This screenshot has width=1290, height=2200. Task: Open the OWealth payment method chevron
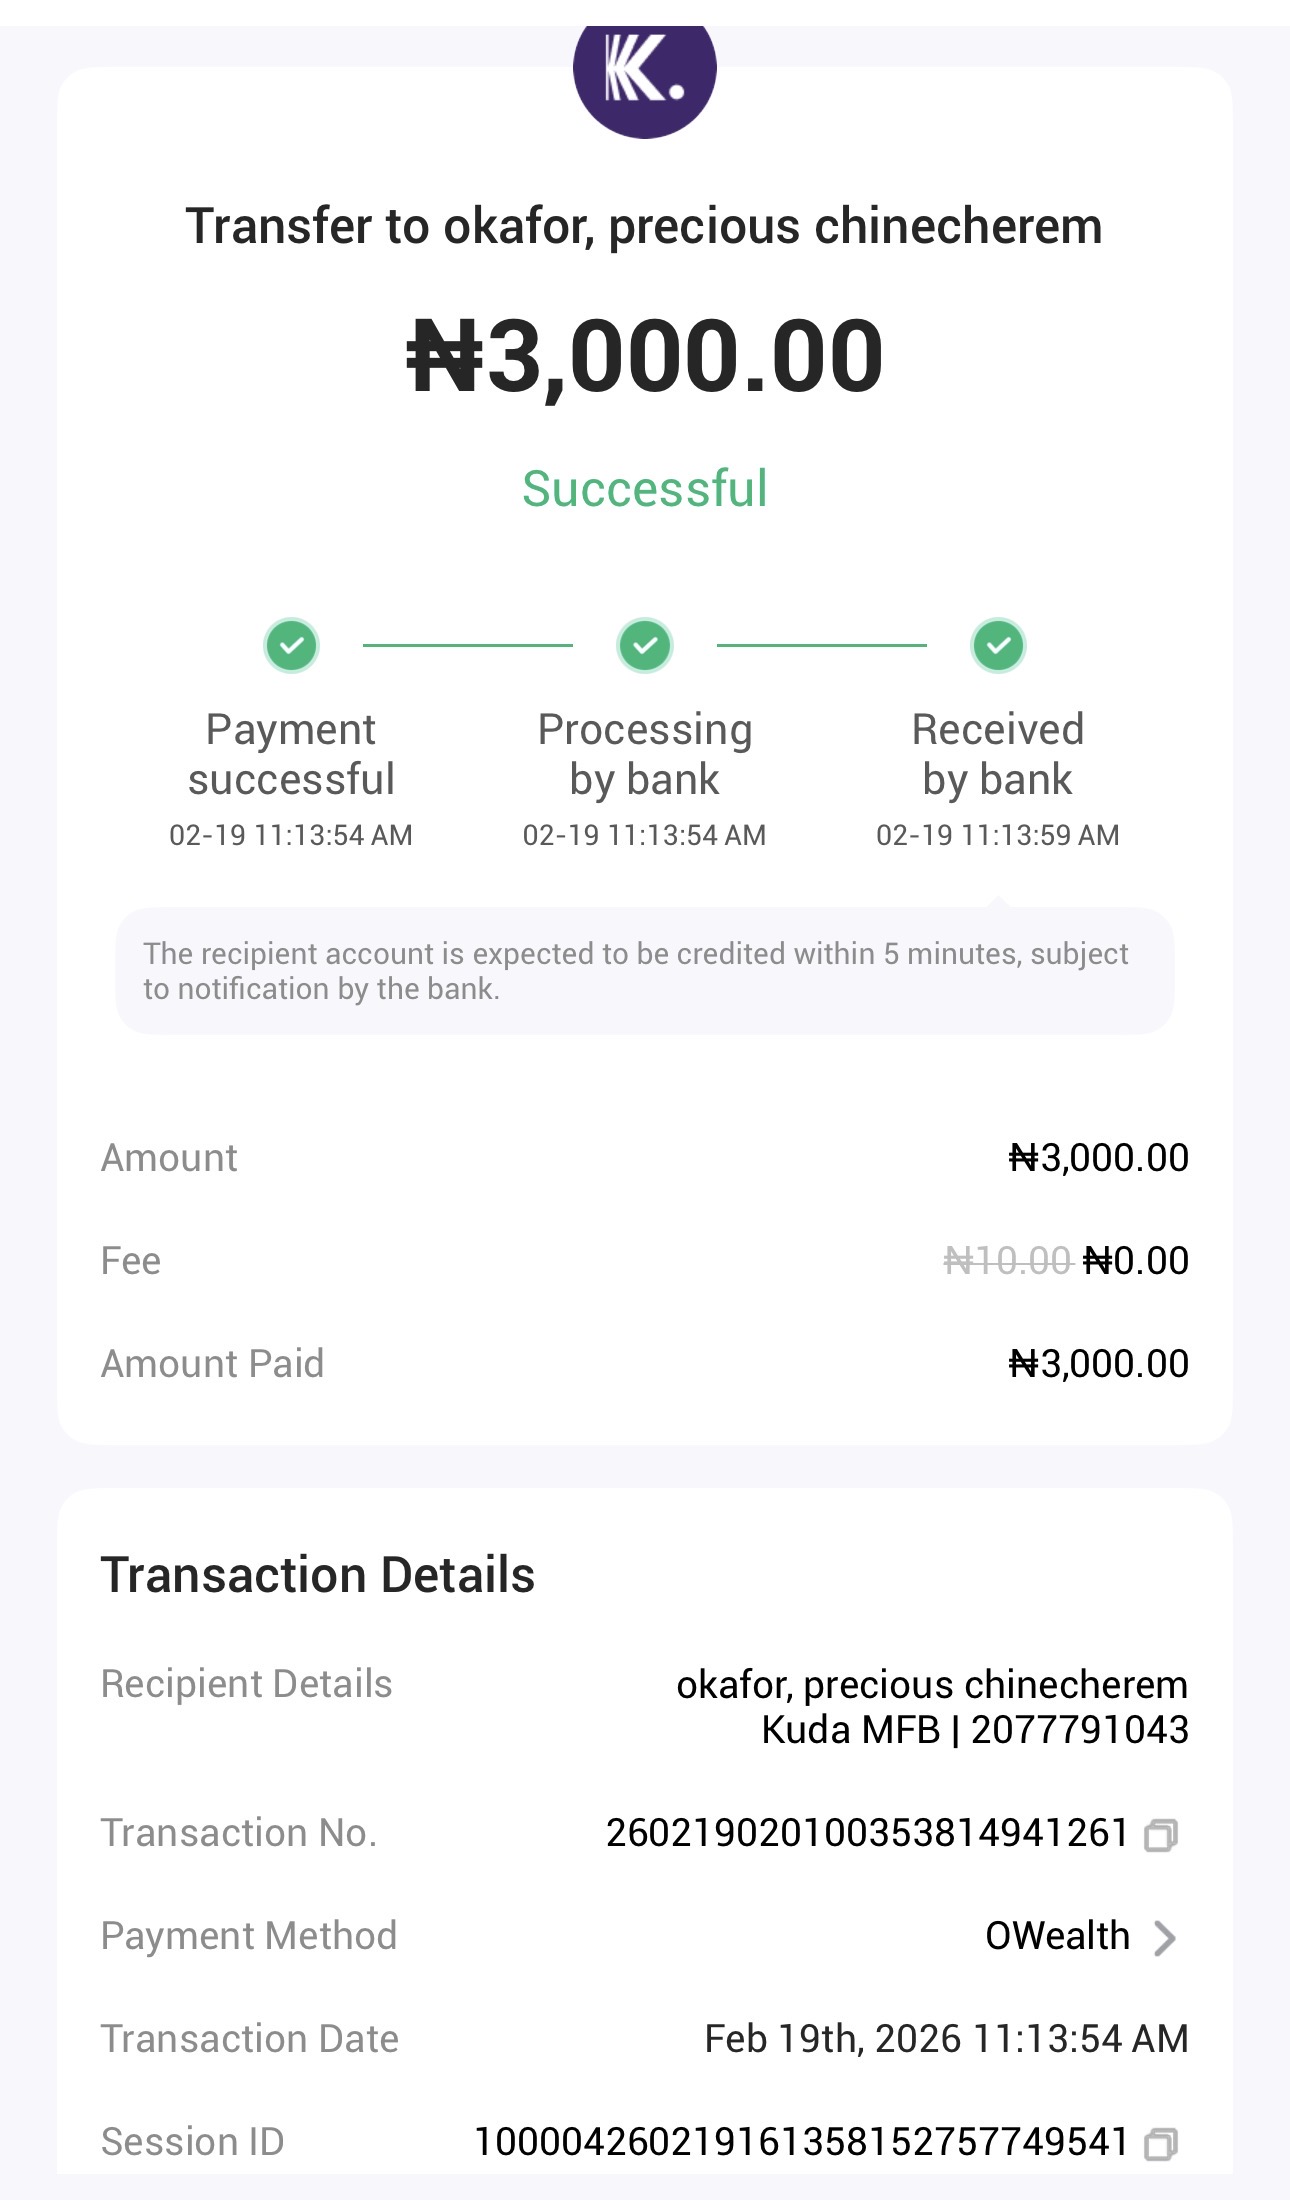coord(1164,1937)
